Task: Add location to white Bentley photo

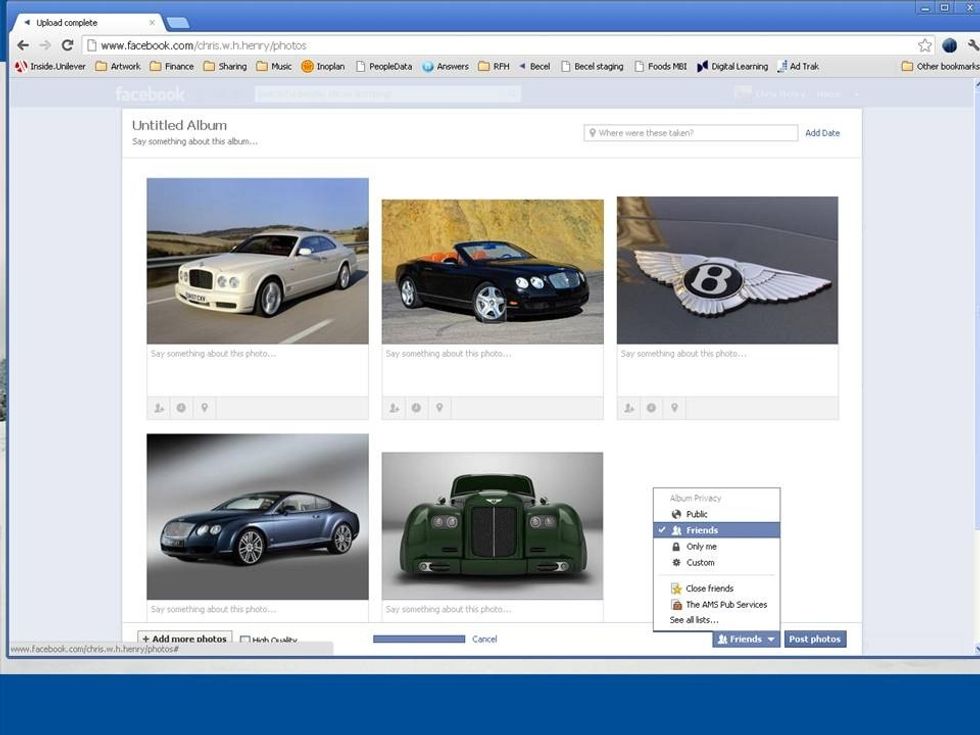Action: [204, 408]
